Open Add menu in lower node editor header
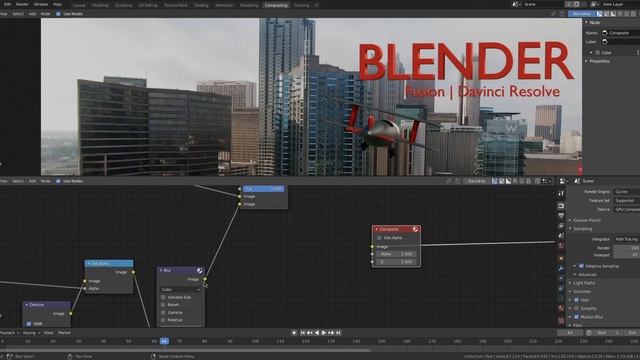The image size is (640, 360). coord(32,181)
